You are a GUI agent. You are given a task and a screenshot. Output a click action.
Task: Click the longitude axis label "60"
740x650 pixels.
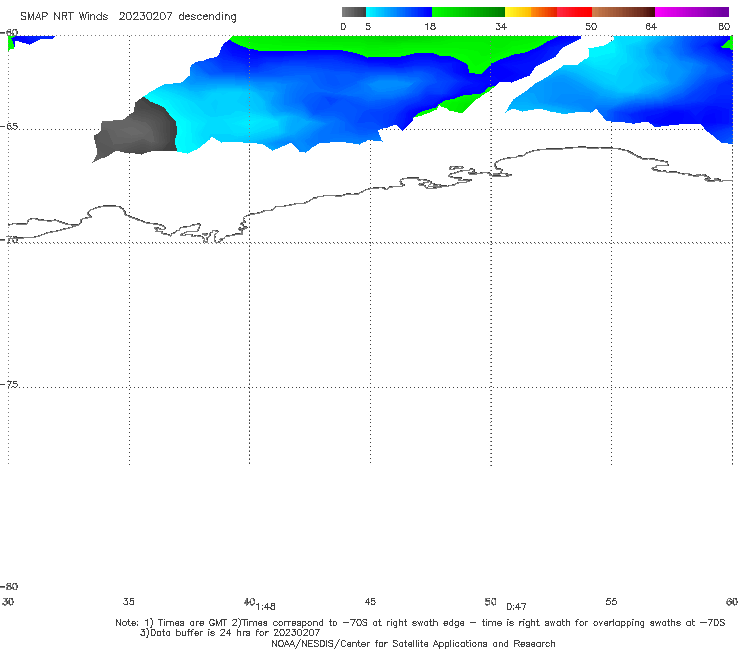tap(732, 601)
